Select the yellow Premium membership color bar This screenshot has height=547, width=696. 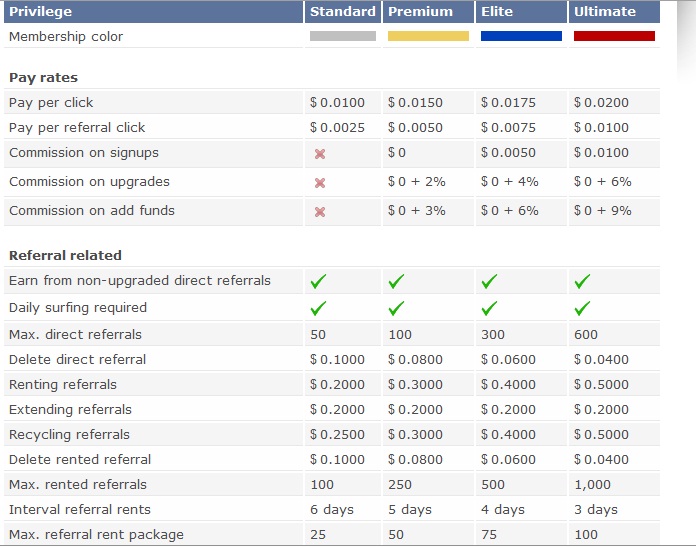(x=428, y=36)
